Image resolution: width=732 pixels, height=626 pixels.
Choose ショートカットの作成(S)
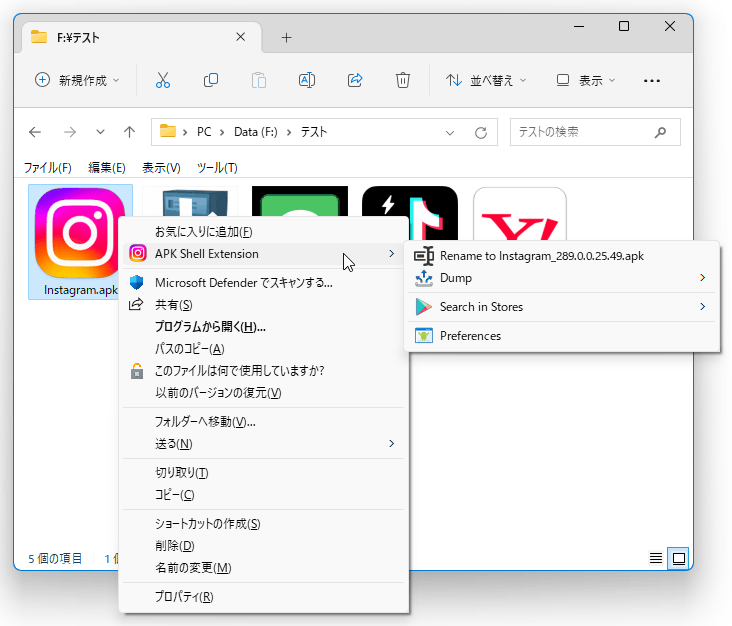263,524
